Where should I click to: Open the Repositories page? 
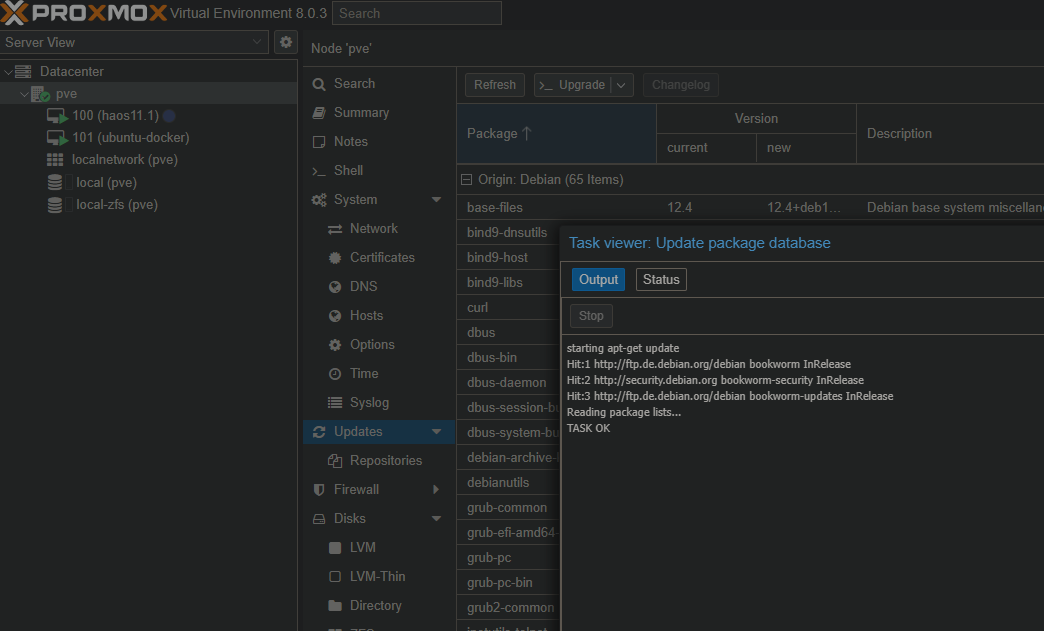pos(385,461)
